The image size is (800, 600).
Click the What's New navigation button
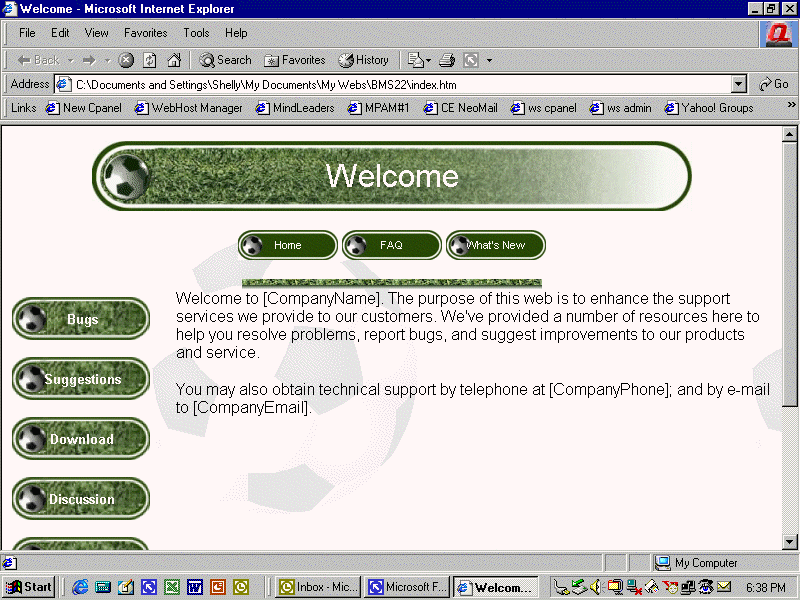click(496, 245)
